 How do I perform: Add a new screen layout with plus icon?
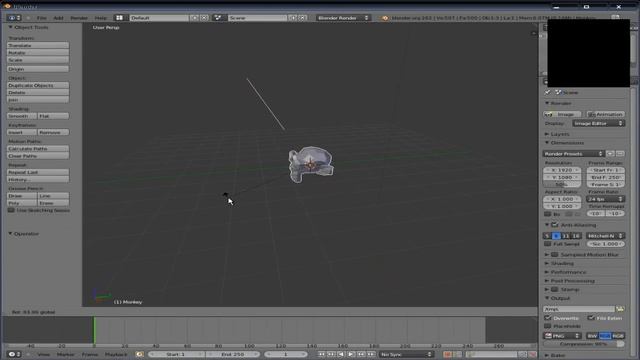pyautogui.click(x=194, y=18)
